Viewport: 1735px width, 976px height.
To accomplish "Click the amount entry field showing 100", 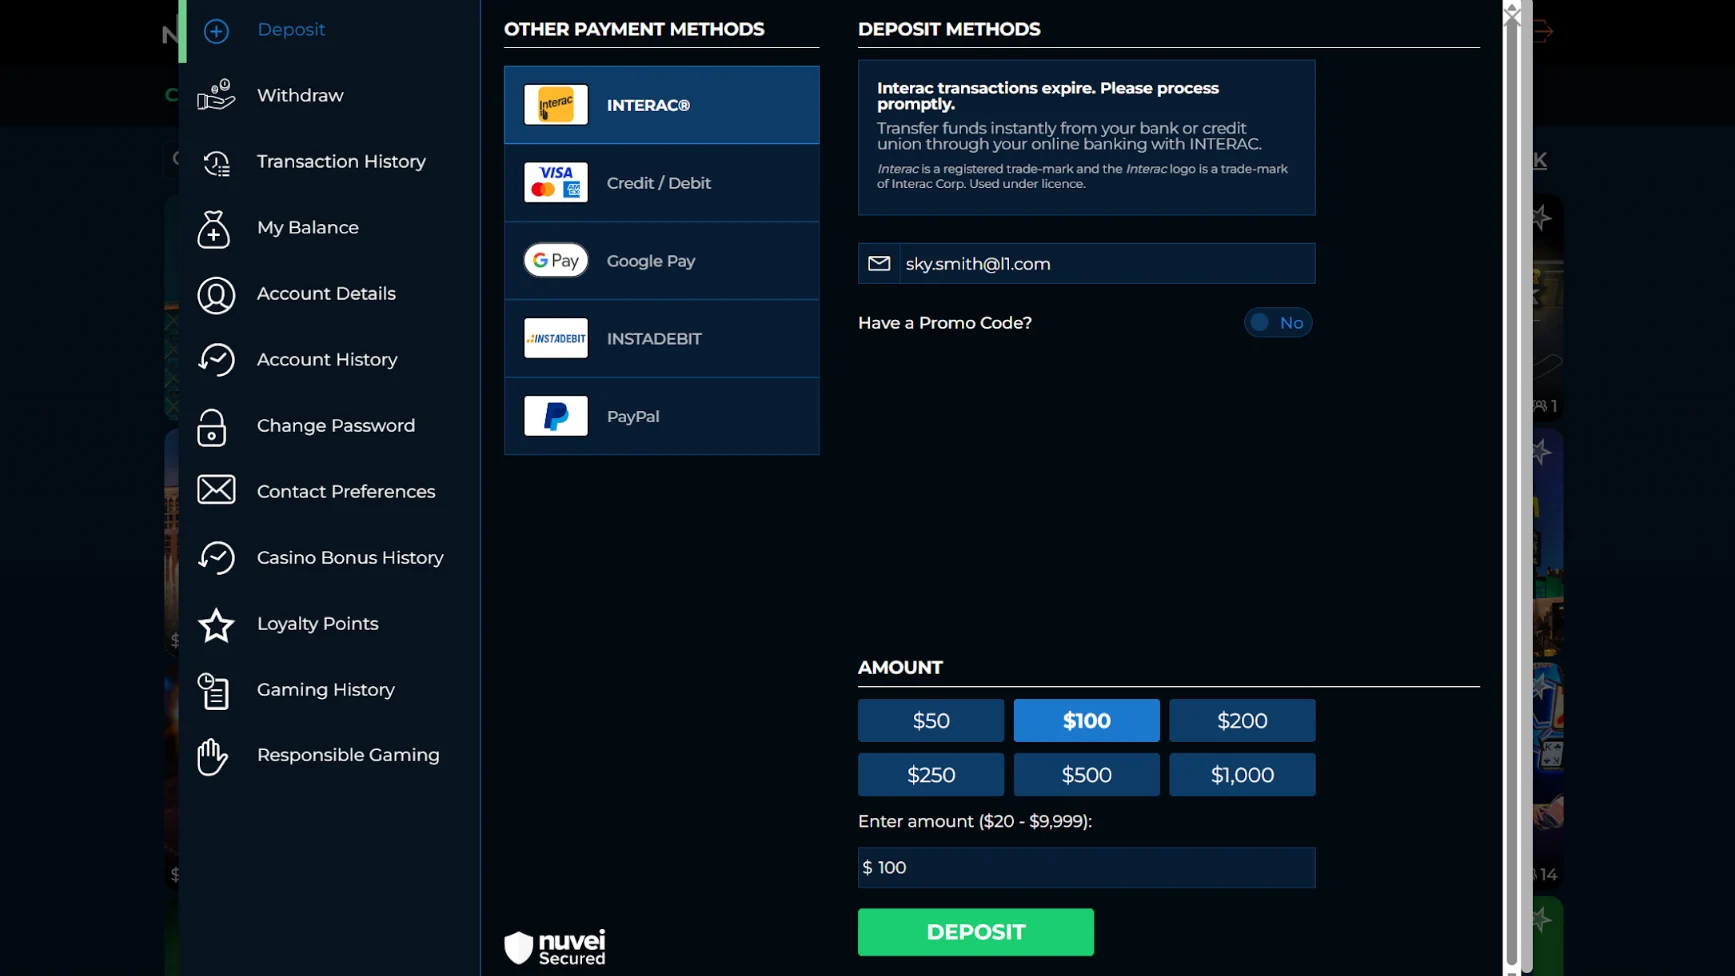I will tap(1086, 867).
